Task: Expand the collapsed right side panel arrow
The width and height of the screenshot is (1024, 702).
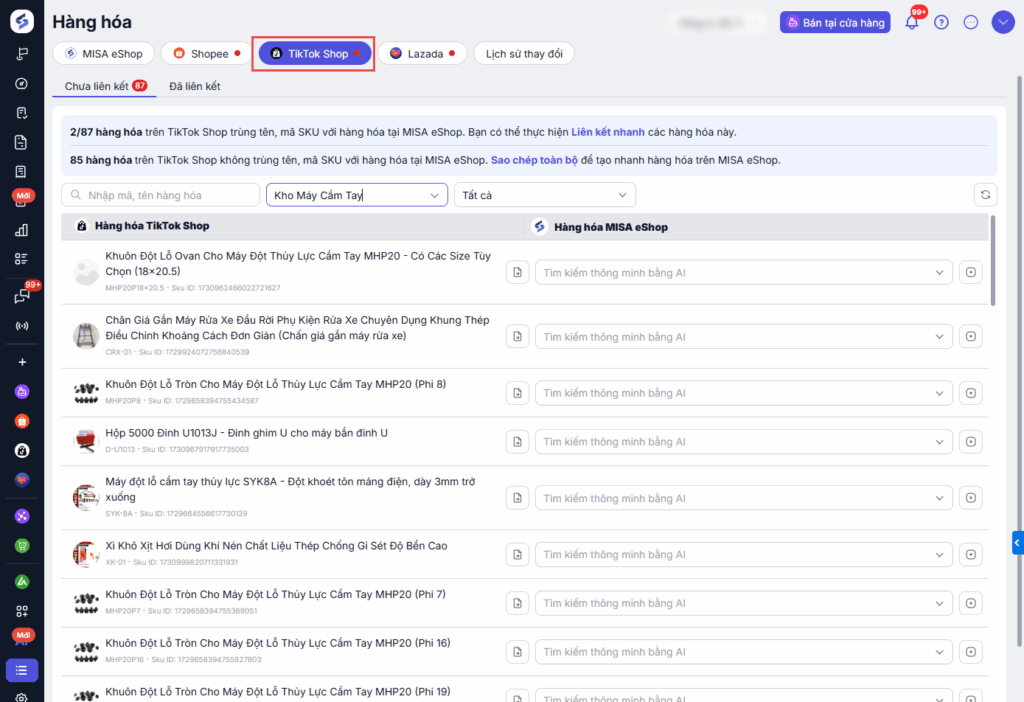Action: pyautogui.click(x=1017, y=542)
